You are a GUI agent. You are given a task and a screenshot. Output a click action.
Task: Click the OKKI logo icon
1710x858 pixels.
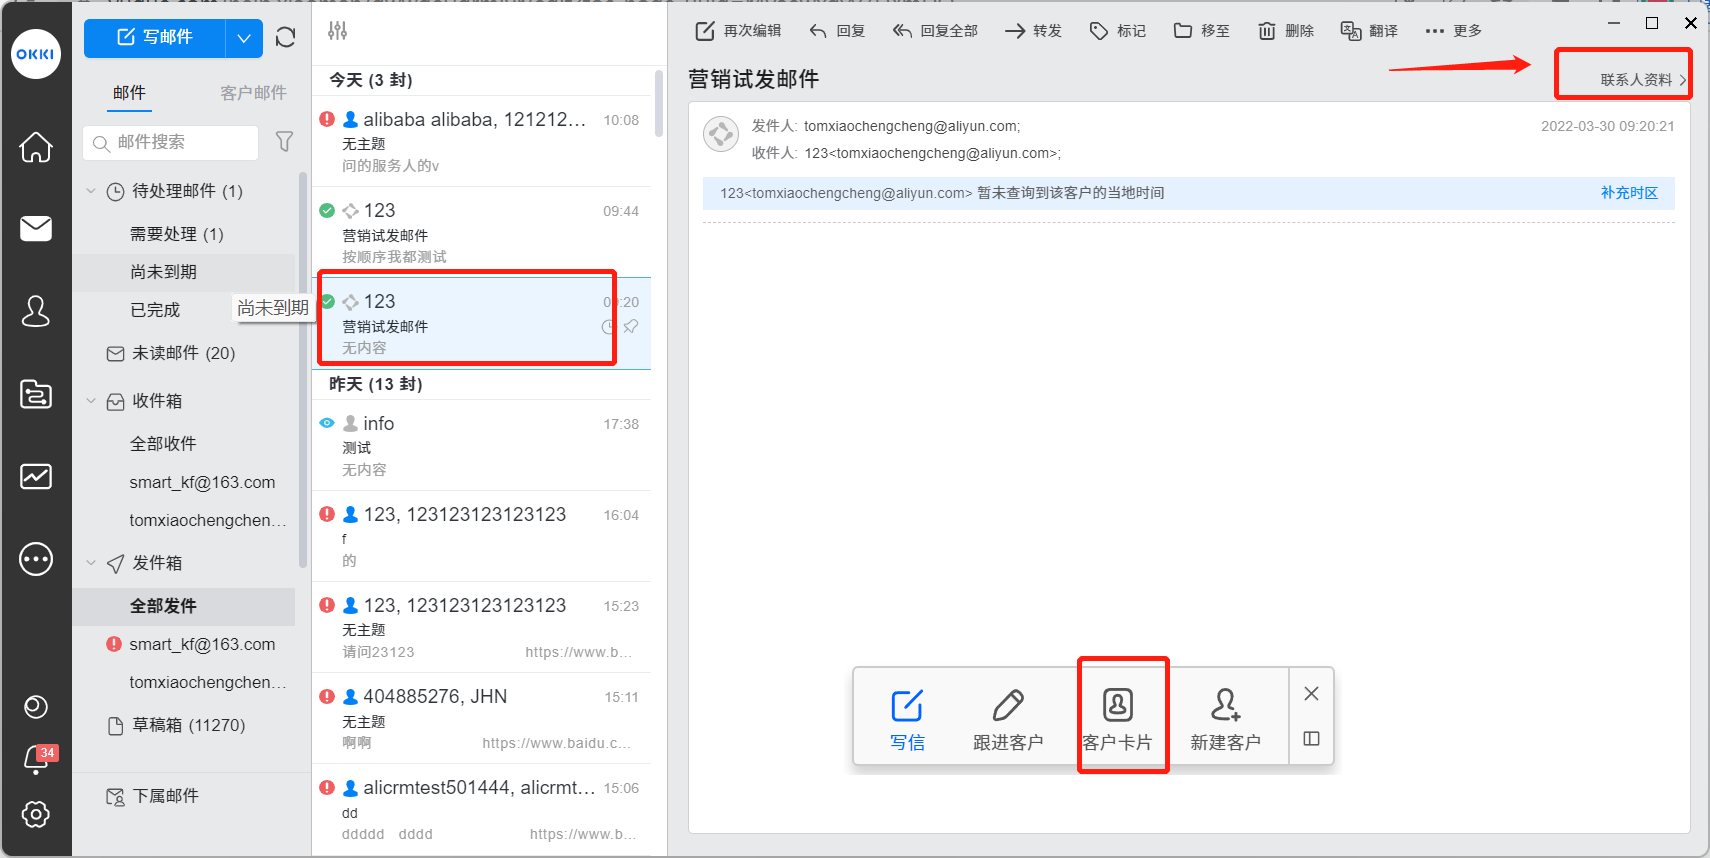click(36, 54)
